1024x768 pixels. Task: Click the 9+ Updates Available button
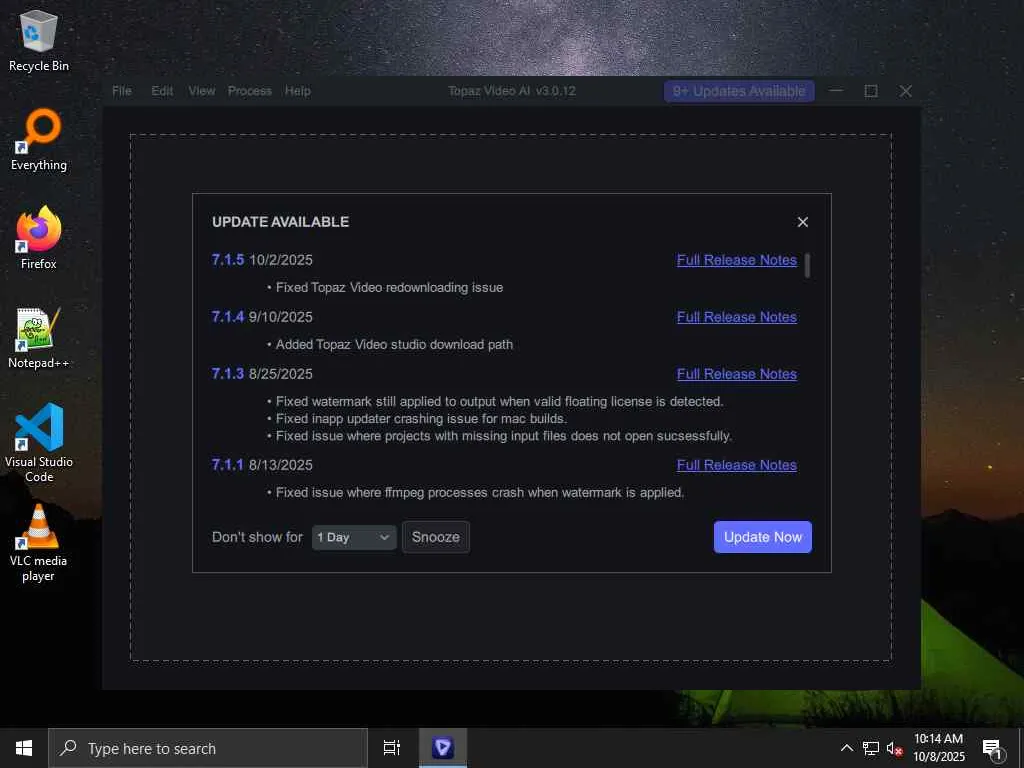(739, 91)
